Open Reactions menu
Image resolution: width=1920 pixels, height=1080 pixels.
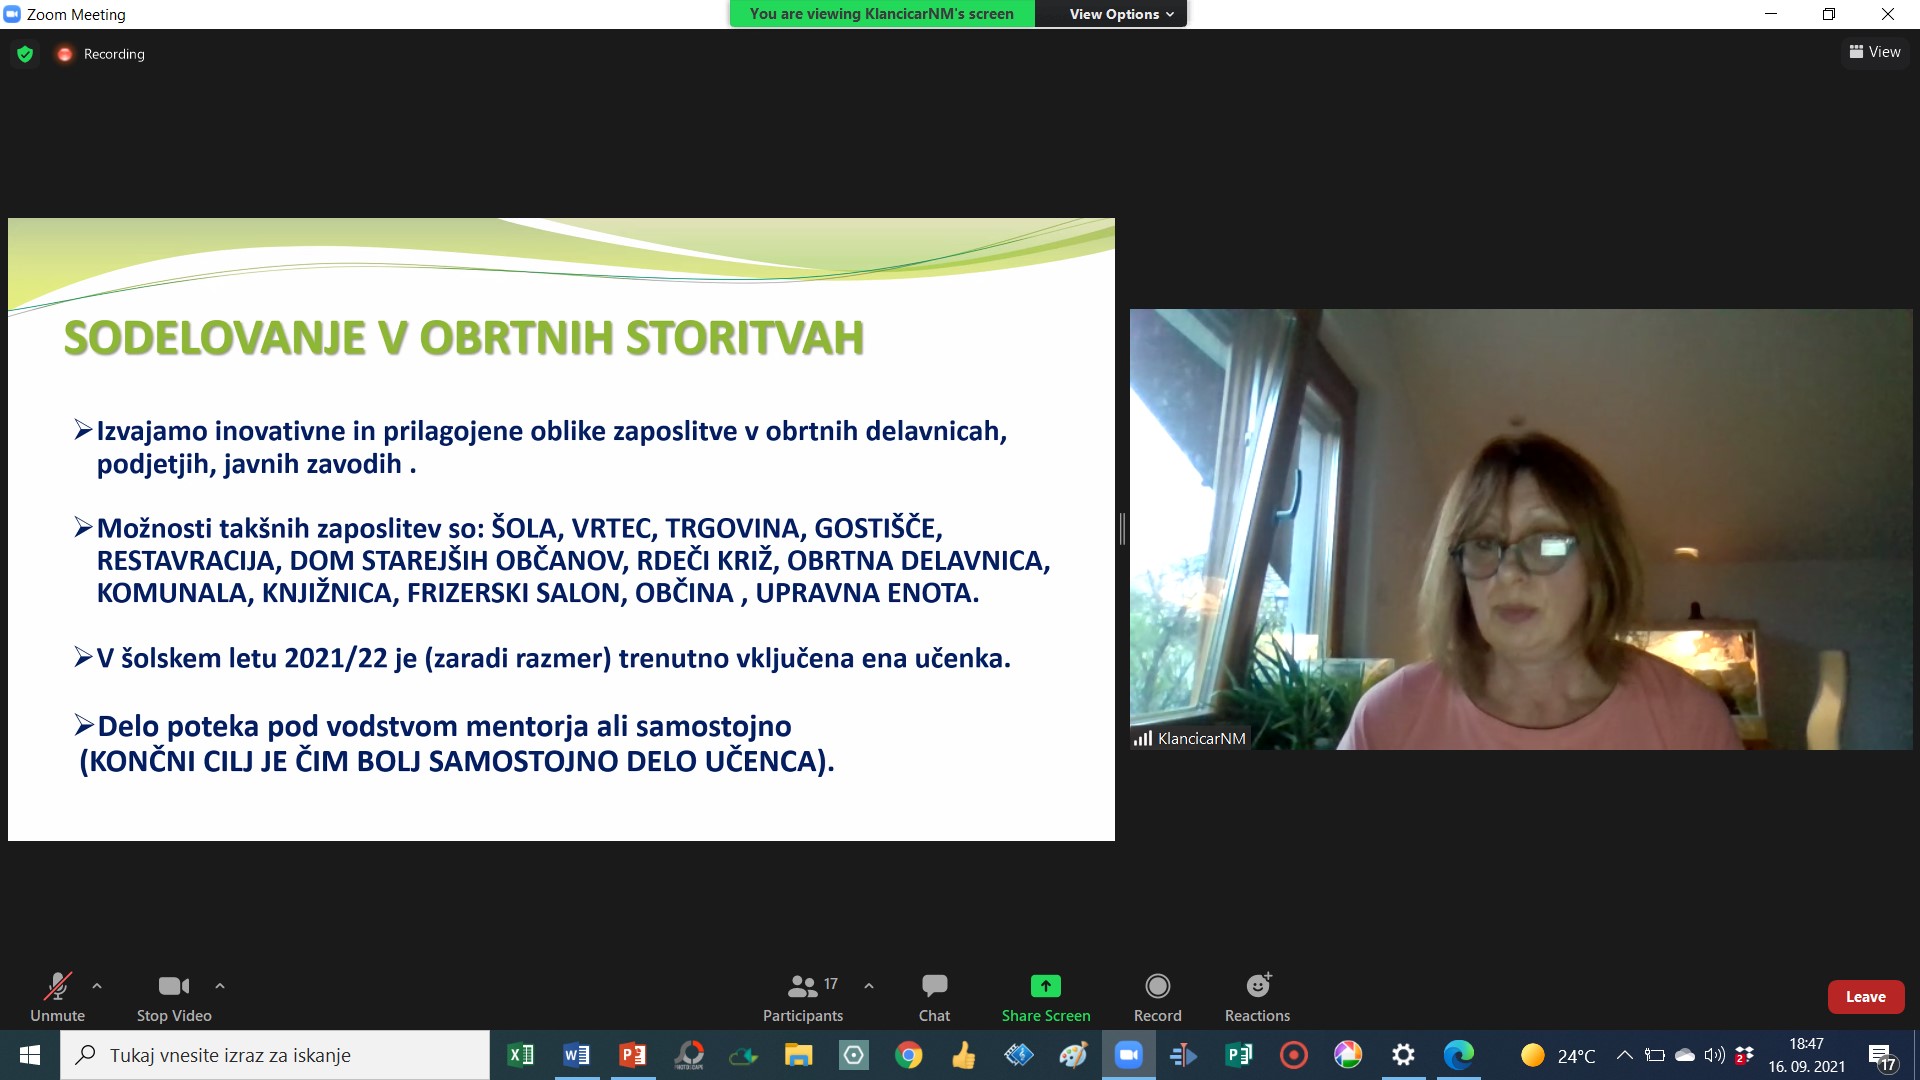pyautogui.click(x=1257, y=997)
